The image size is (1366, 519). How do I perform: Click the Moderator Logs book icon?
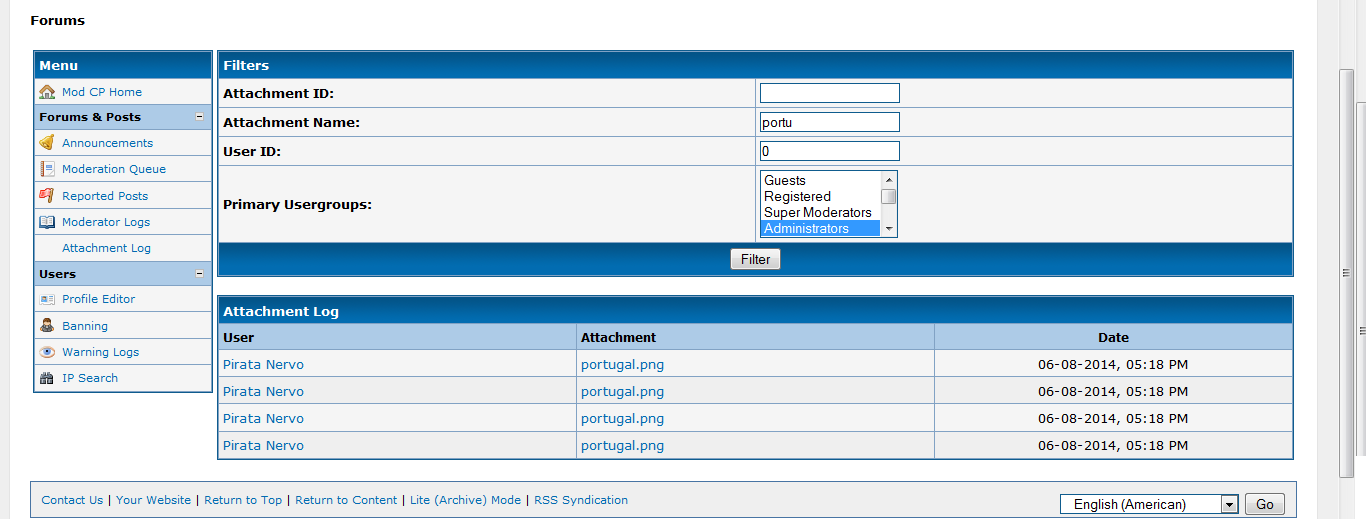pos(47,222)
